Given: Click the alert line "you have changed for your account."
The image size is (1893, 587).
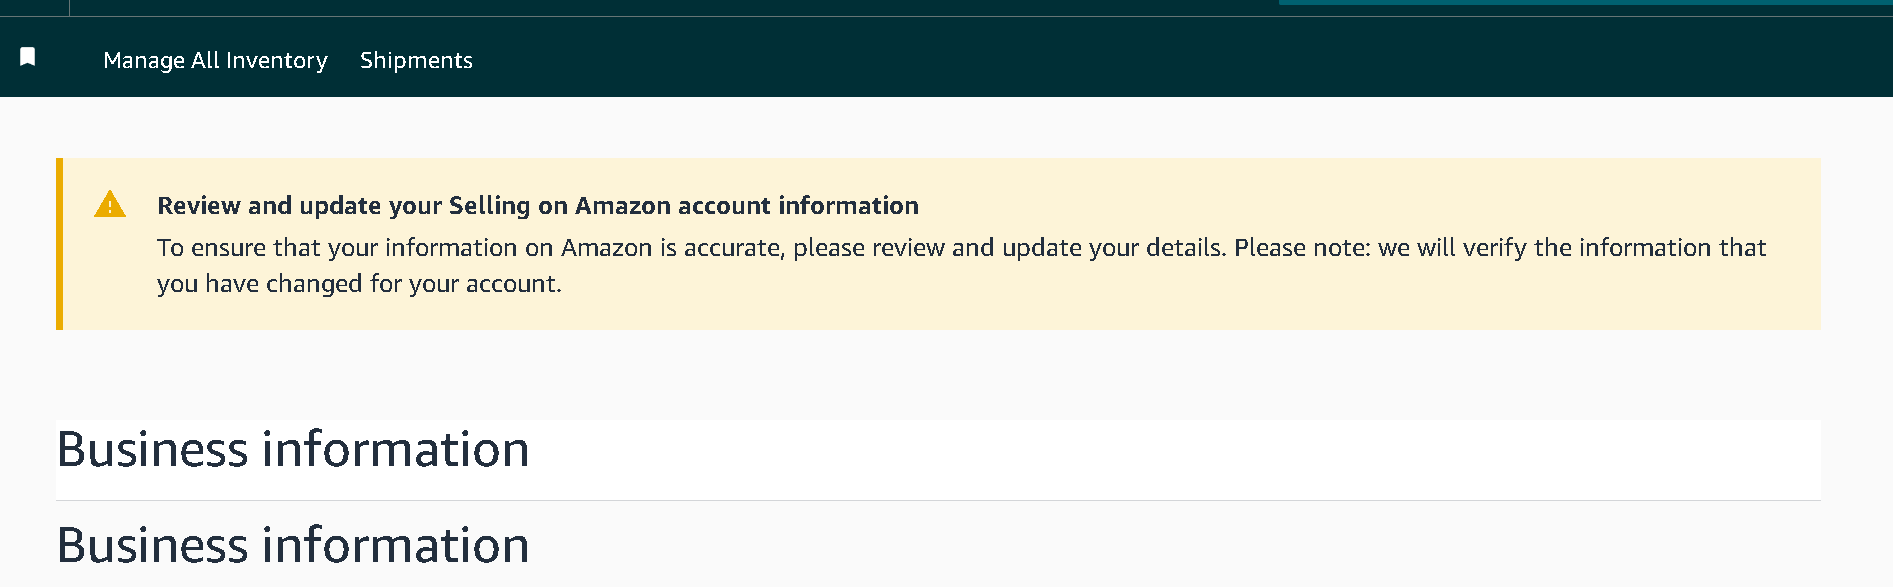Looking at the screenshot, I should pyautogui.click(x=359, y=284).
